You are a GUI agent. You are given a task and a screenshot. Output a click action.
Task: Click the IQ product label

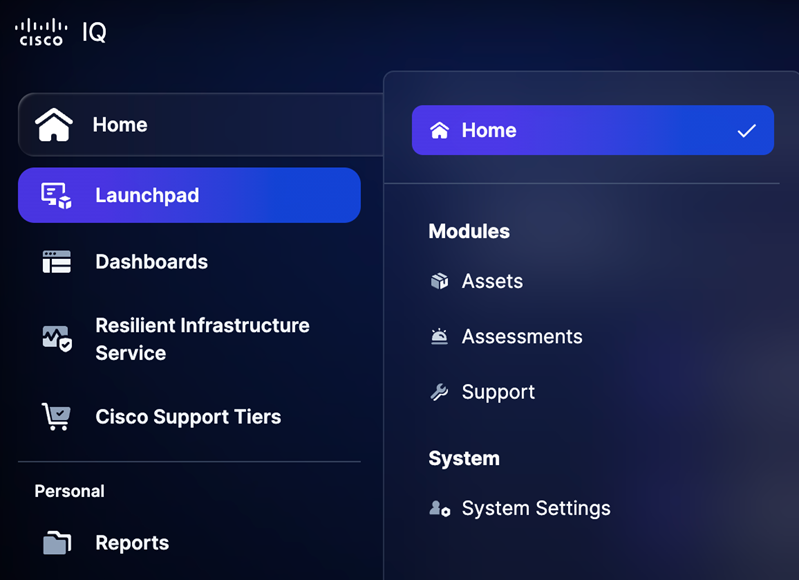click(94, 32)
